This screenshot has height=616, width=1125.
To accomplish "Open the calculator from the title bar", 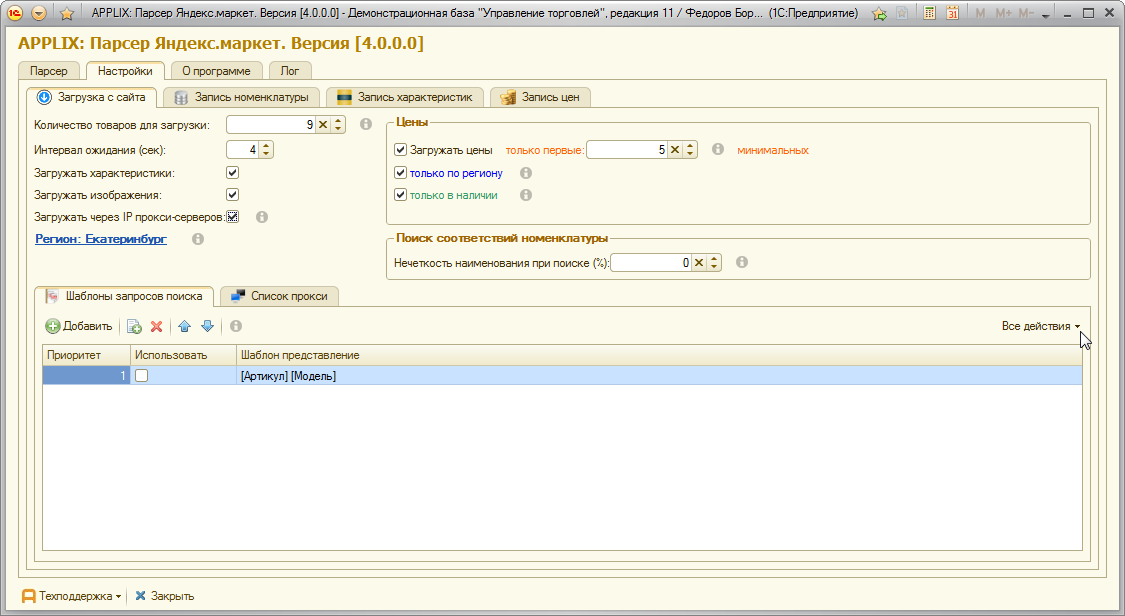I will [929, 13].
